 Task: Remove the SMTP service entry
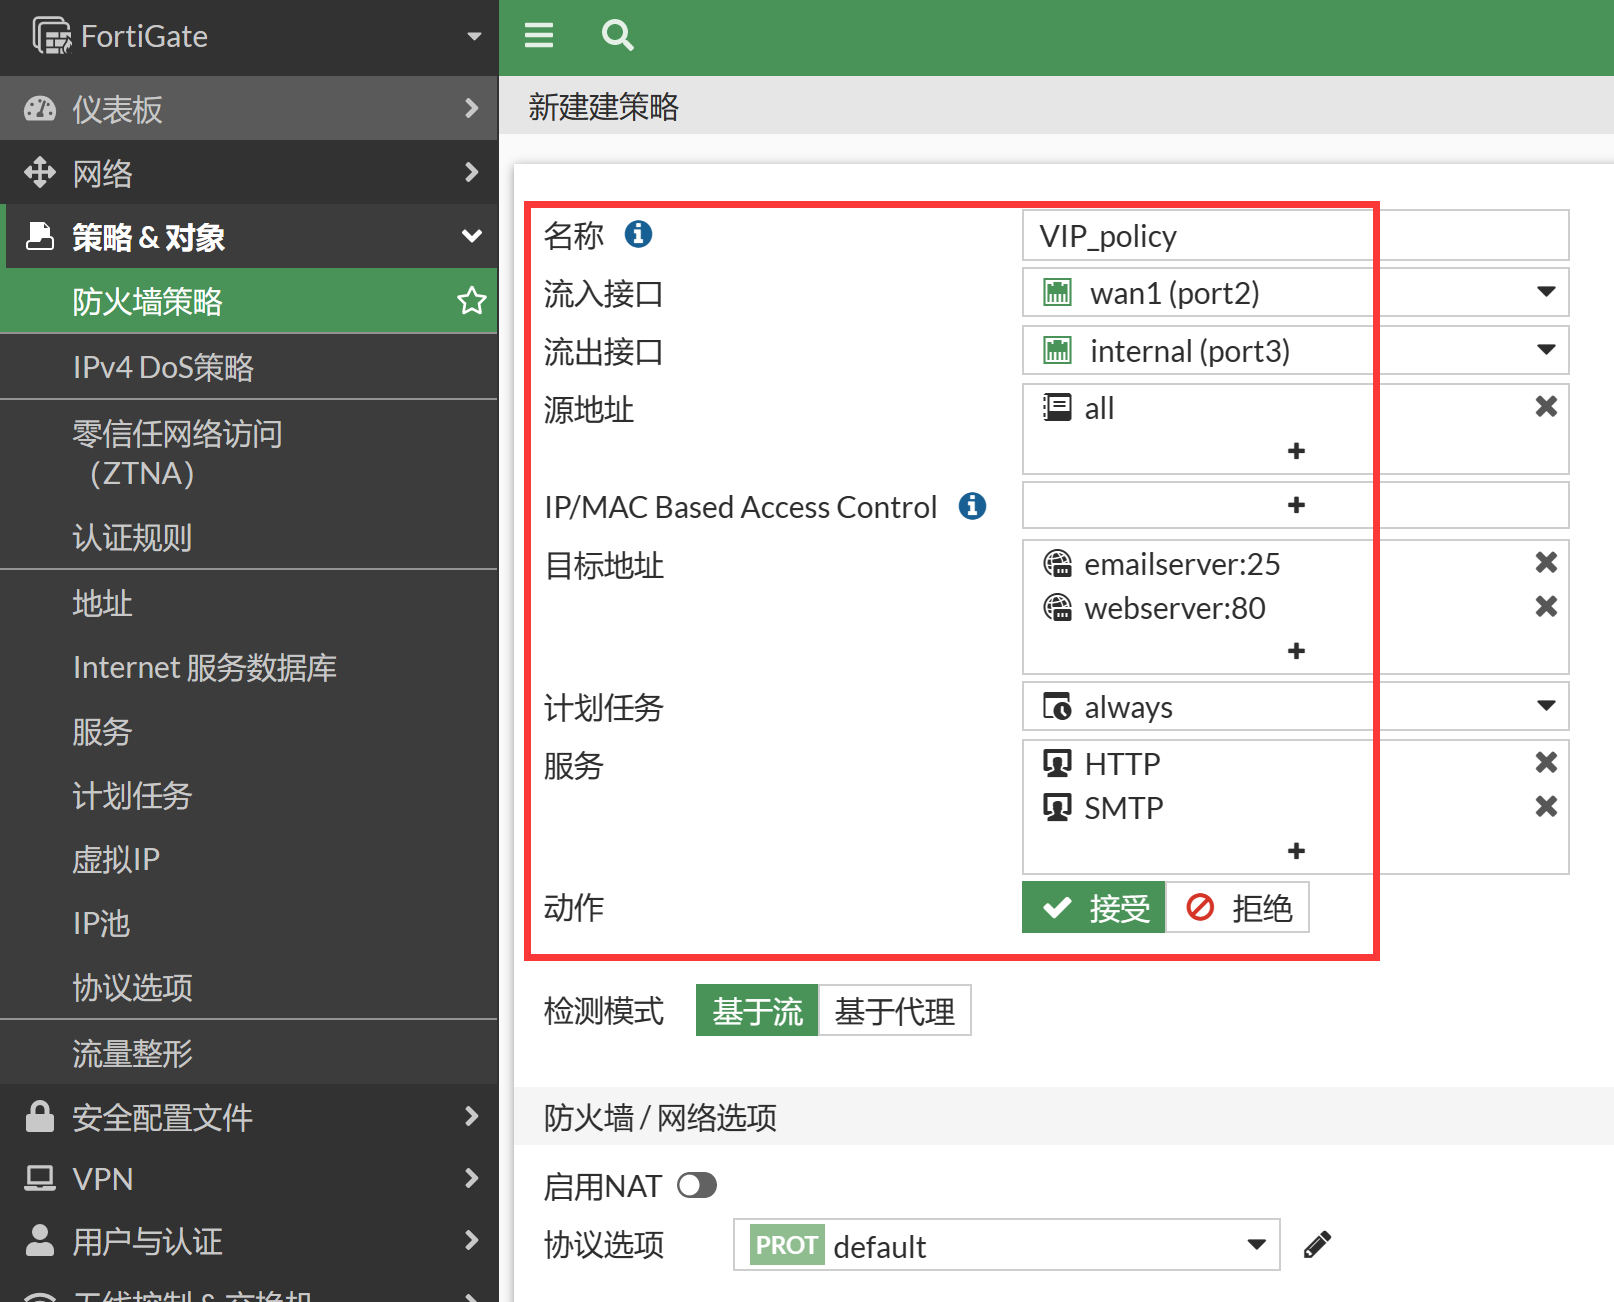point(1545,807)
